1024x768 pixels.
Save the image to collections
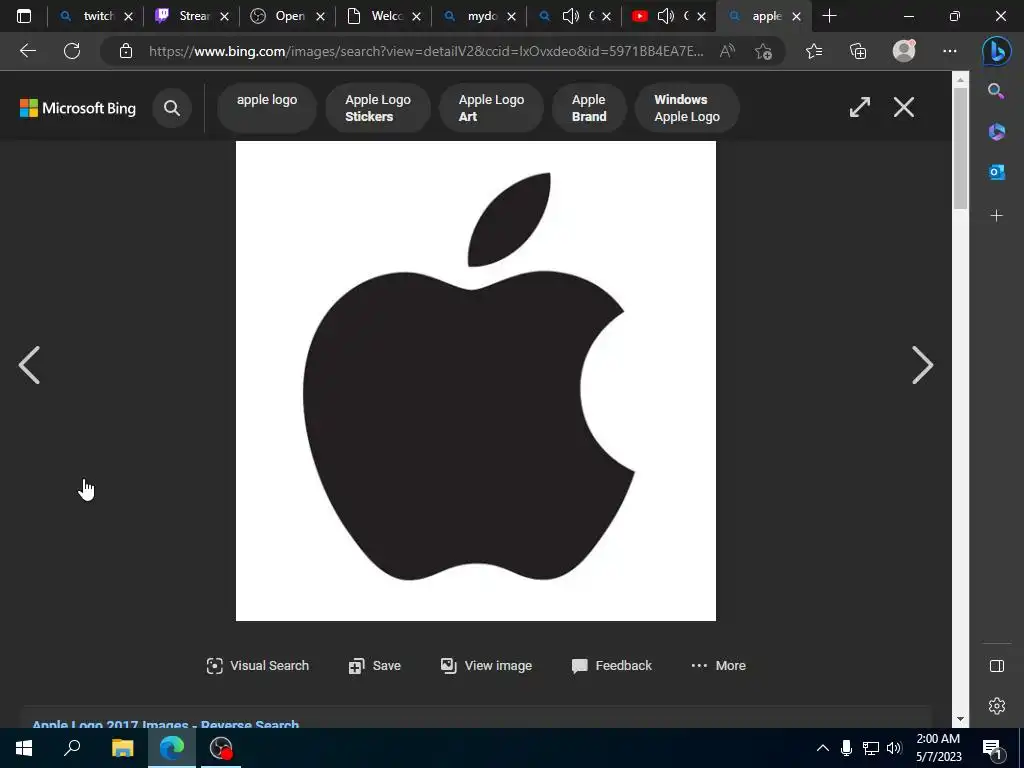pyautogui.click(x=375, y=665)
